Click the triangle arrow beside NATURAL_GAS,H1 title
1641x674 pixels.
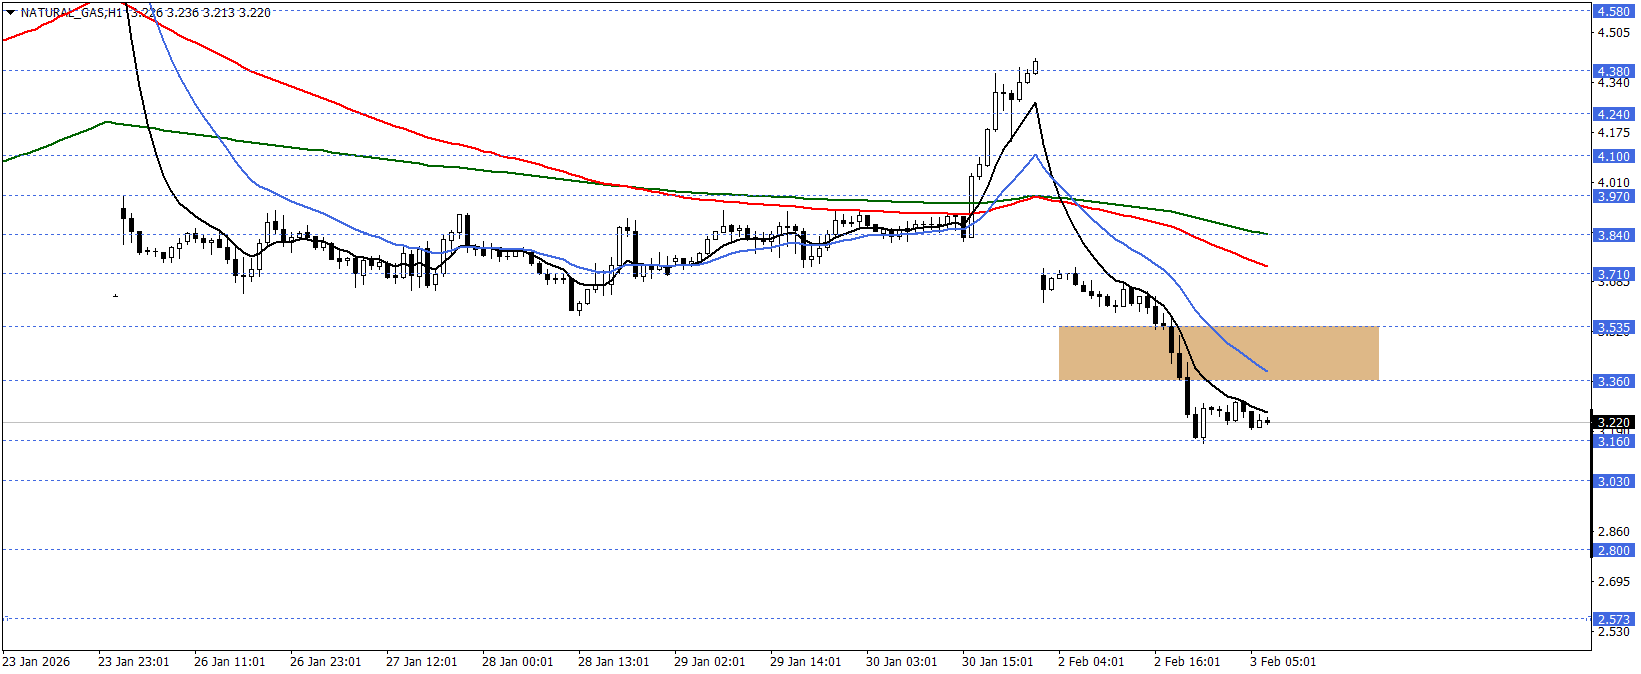tap(11, 13)
